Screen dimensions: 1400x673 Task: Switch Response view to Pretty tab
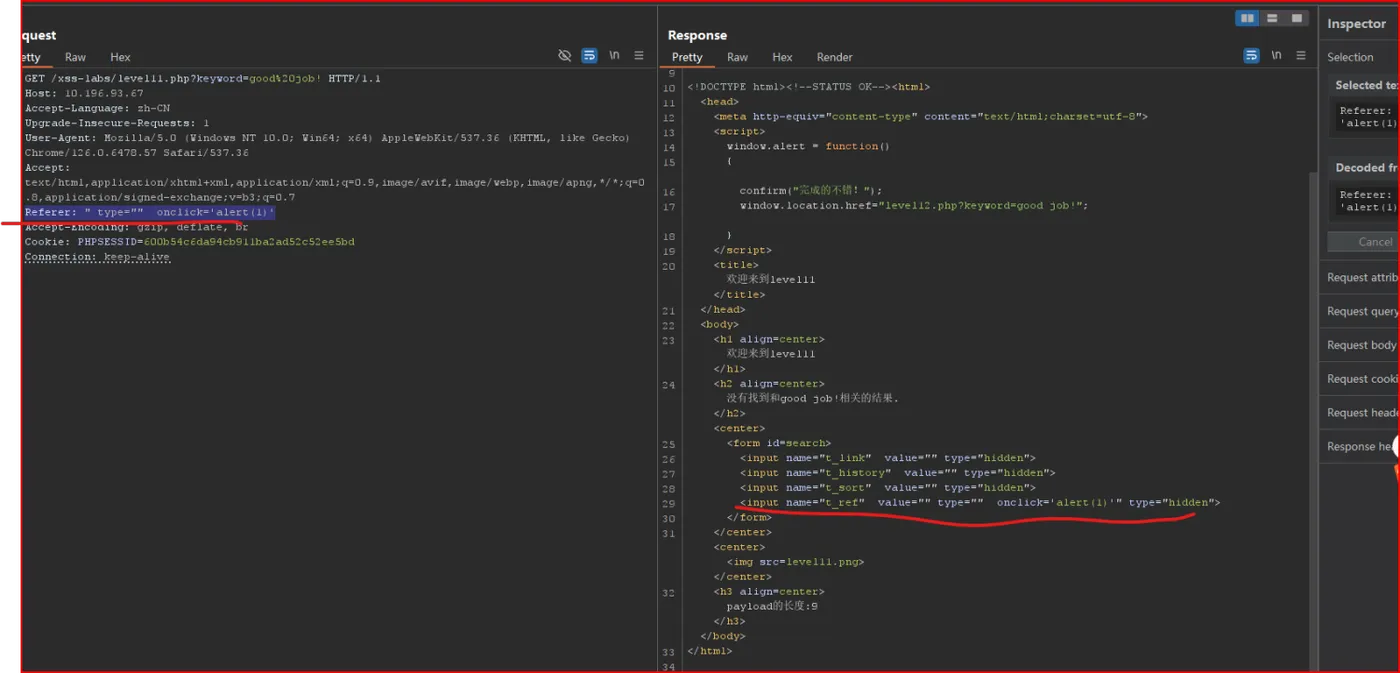(687, 58)
